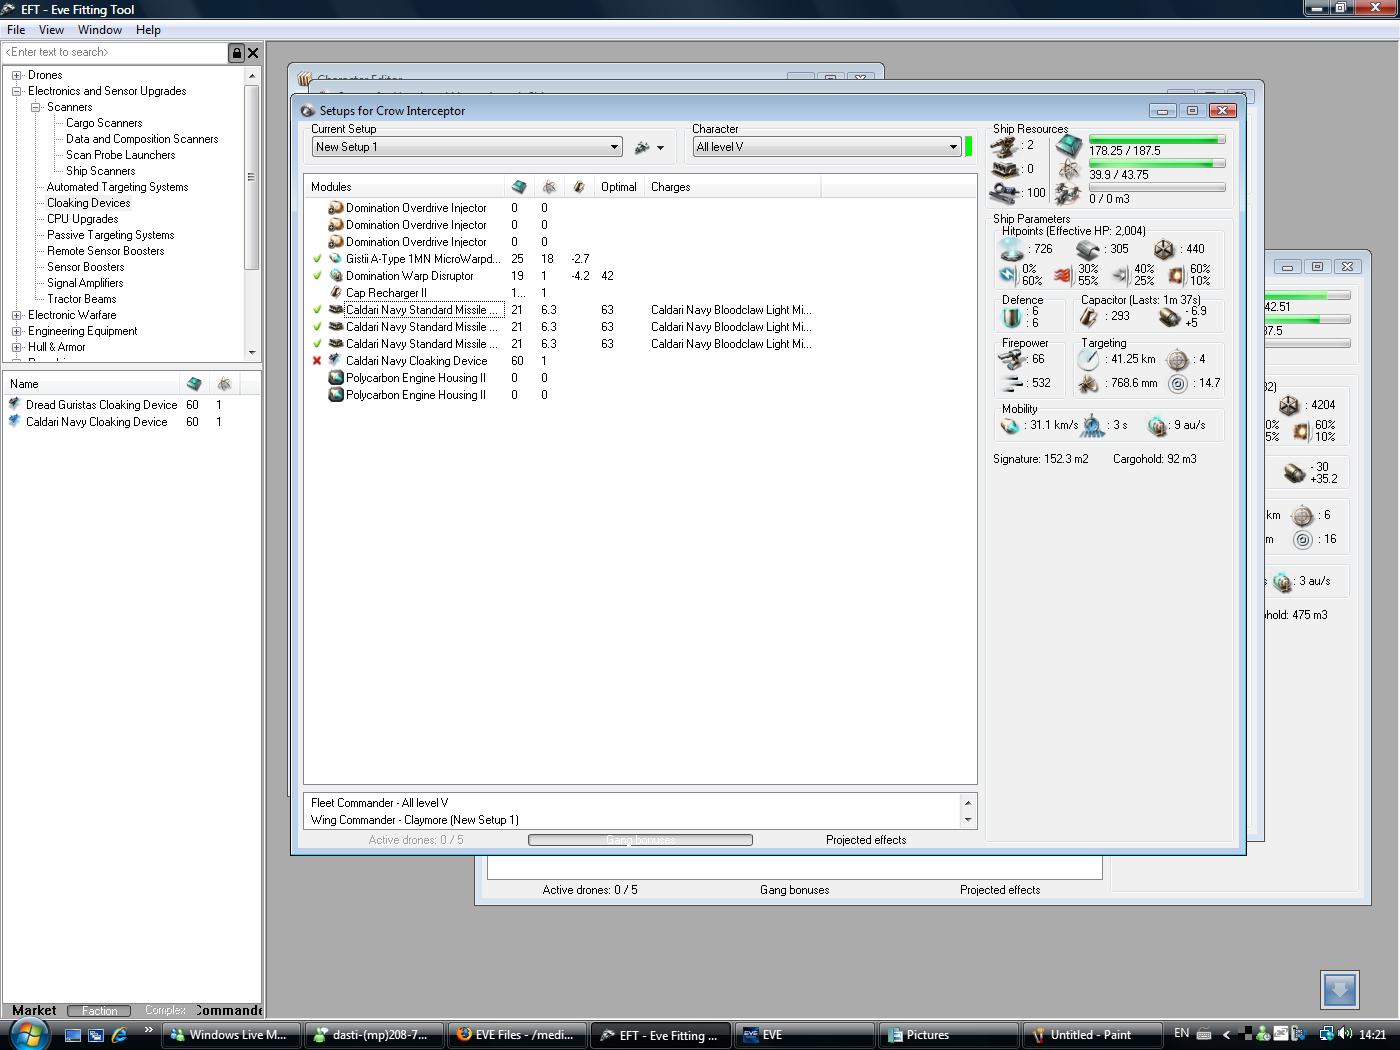Screen dimensions: 1400x1050
Task: Click the max speed icon showing 31.1 km/s
Action: [1011, 426]
